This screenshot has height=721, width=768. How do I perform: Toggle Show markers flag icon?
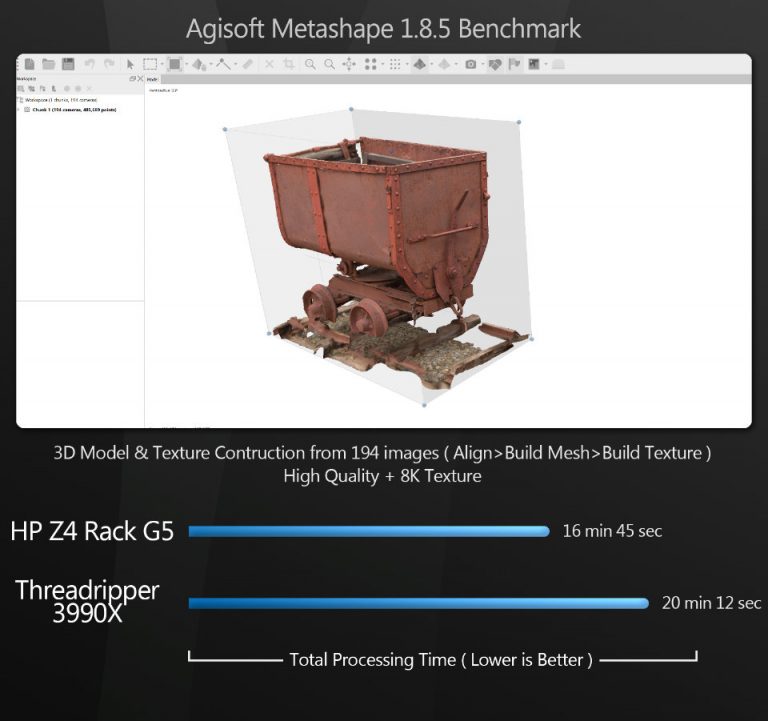[x=514, y=64]
